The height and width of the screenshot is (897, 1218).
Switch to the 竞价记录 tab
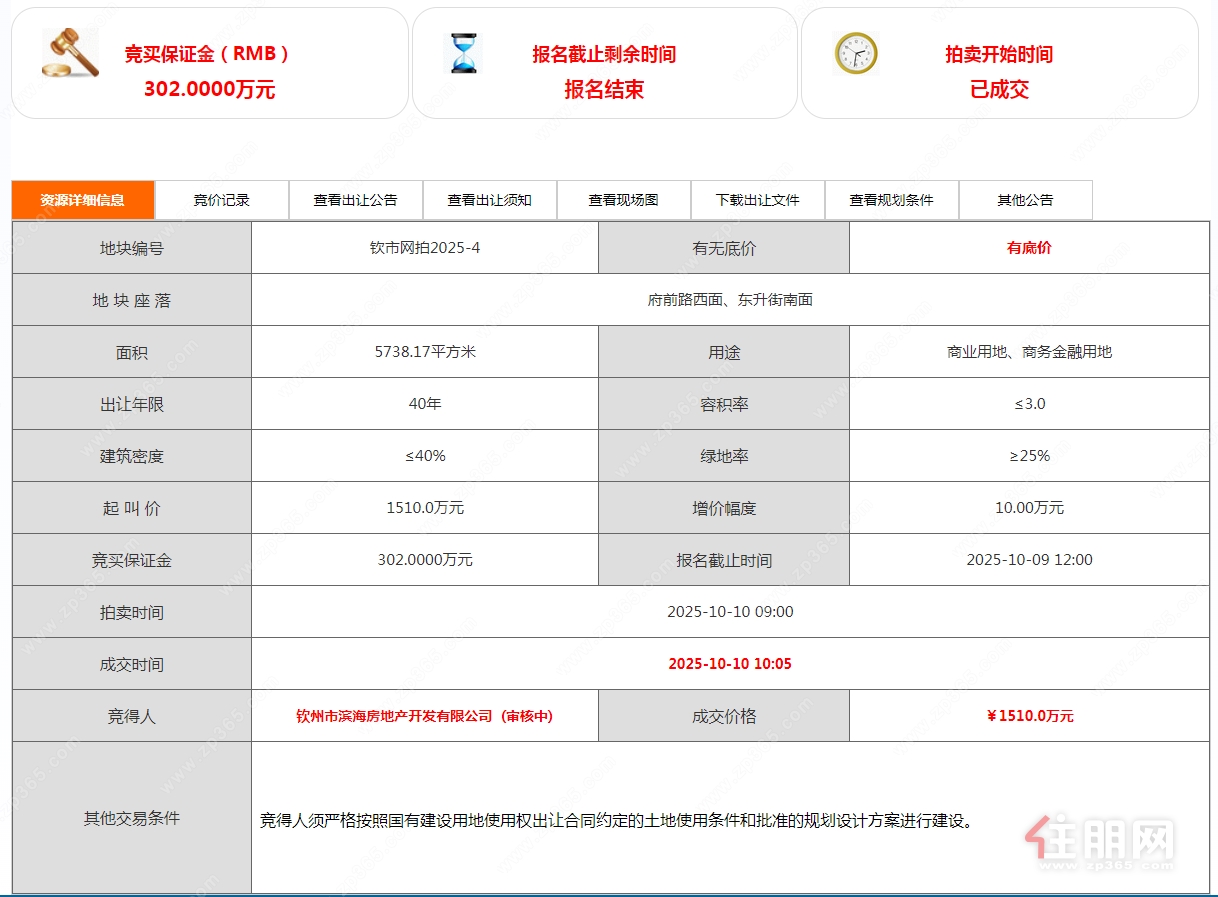[x=222, y=200]
